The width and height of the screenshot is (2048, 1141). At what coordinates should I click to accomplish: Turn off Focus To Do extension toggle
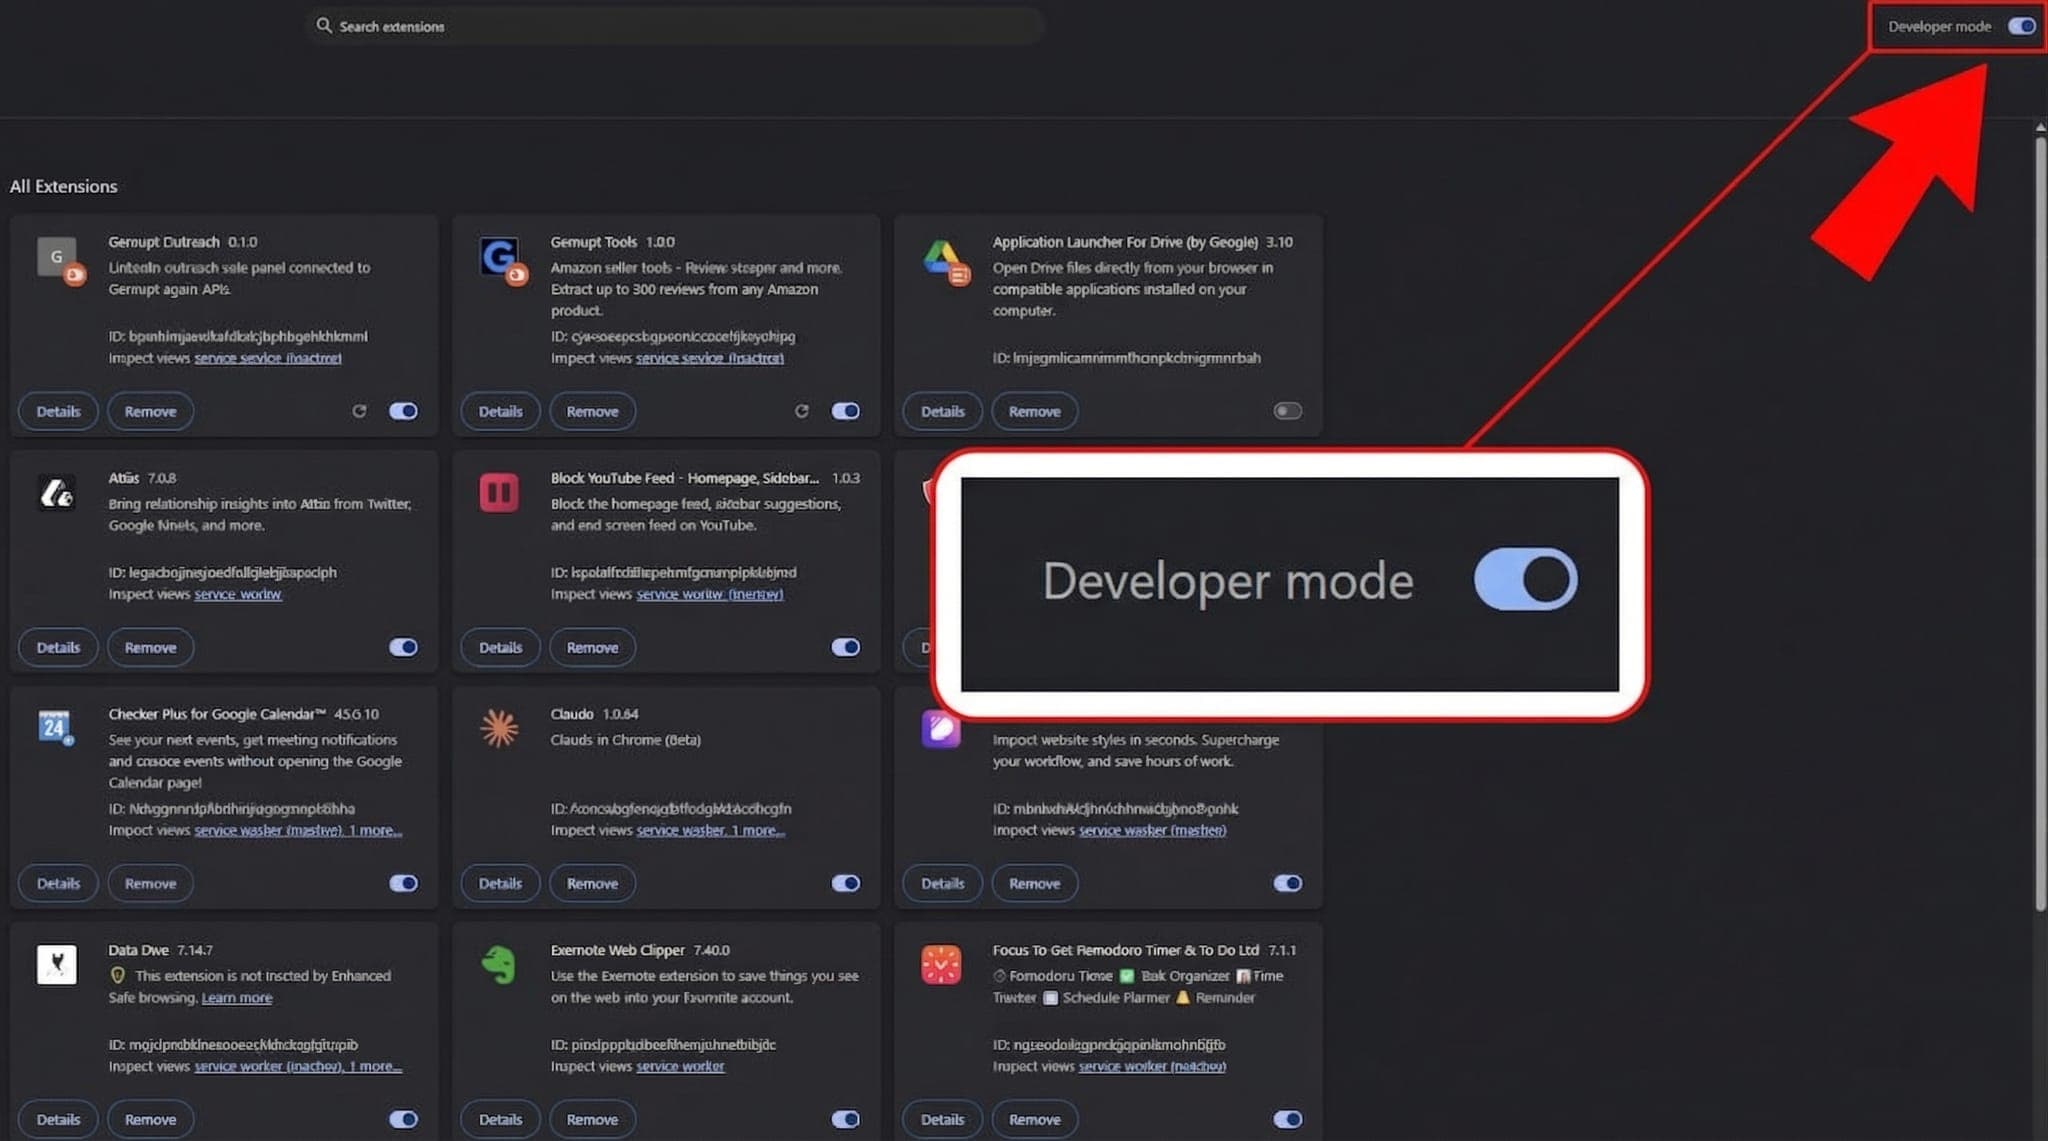(x=1287, y=1119)
